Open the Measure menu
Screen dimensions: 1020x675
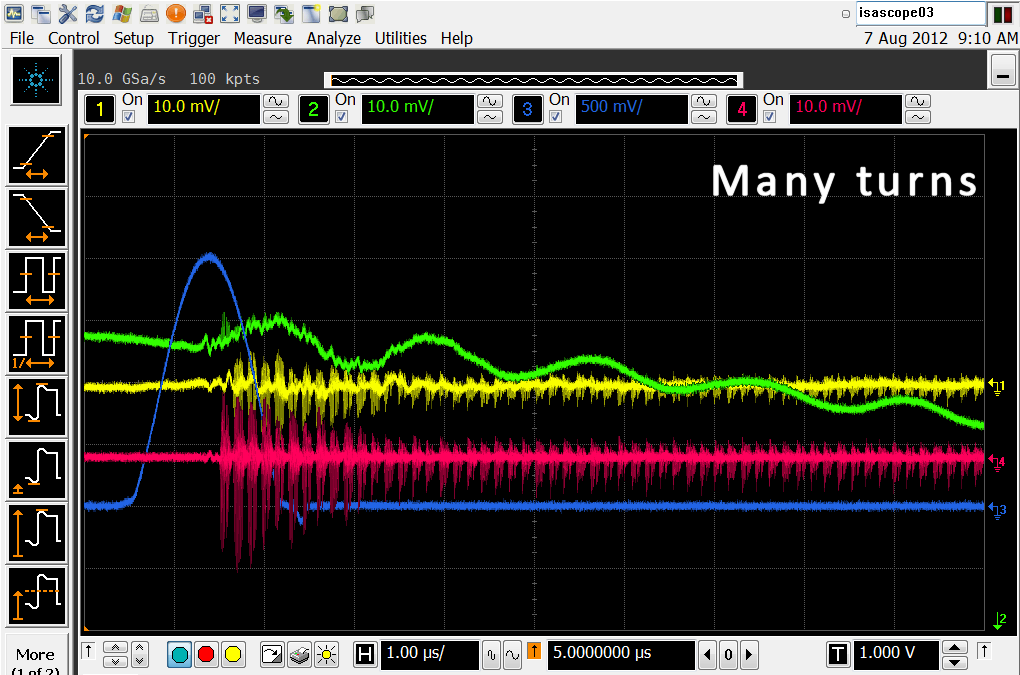point(262,38)
